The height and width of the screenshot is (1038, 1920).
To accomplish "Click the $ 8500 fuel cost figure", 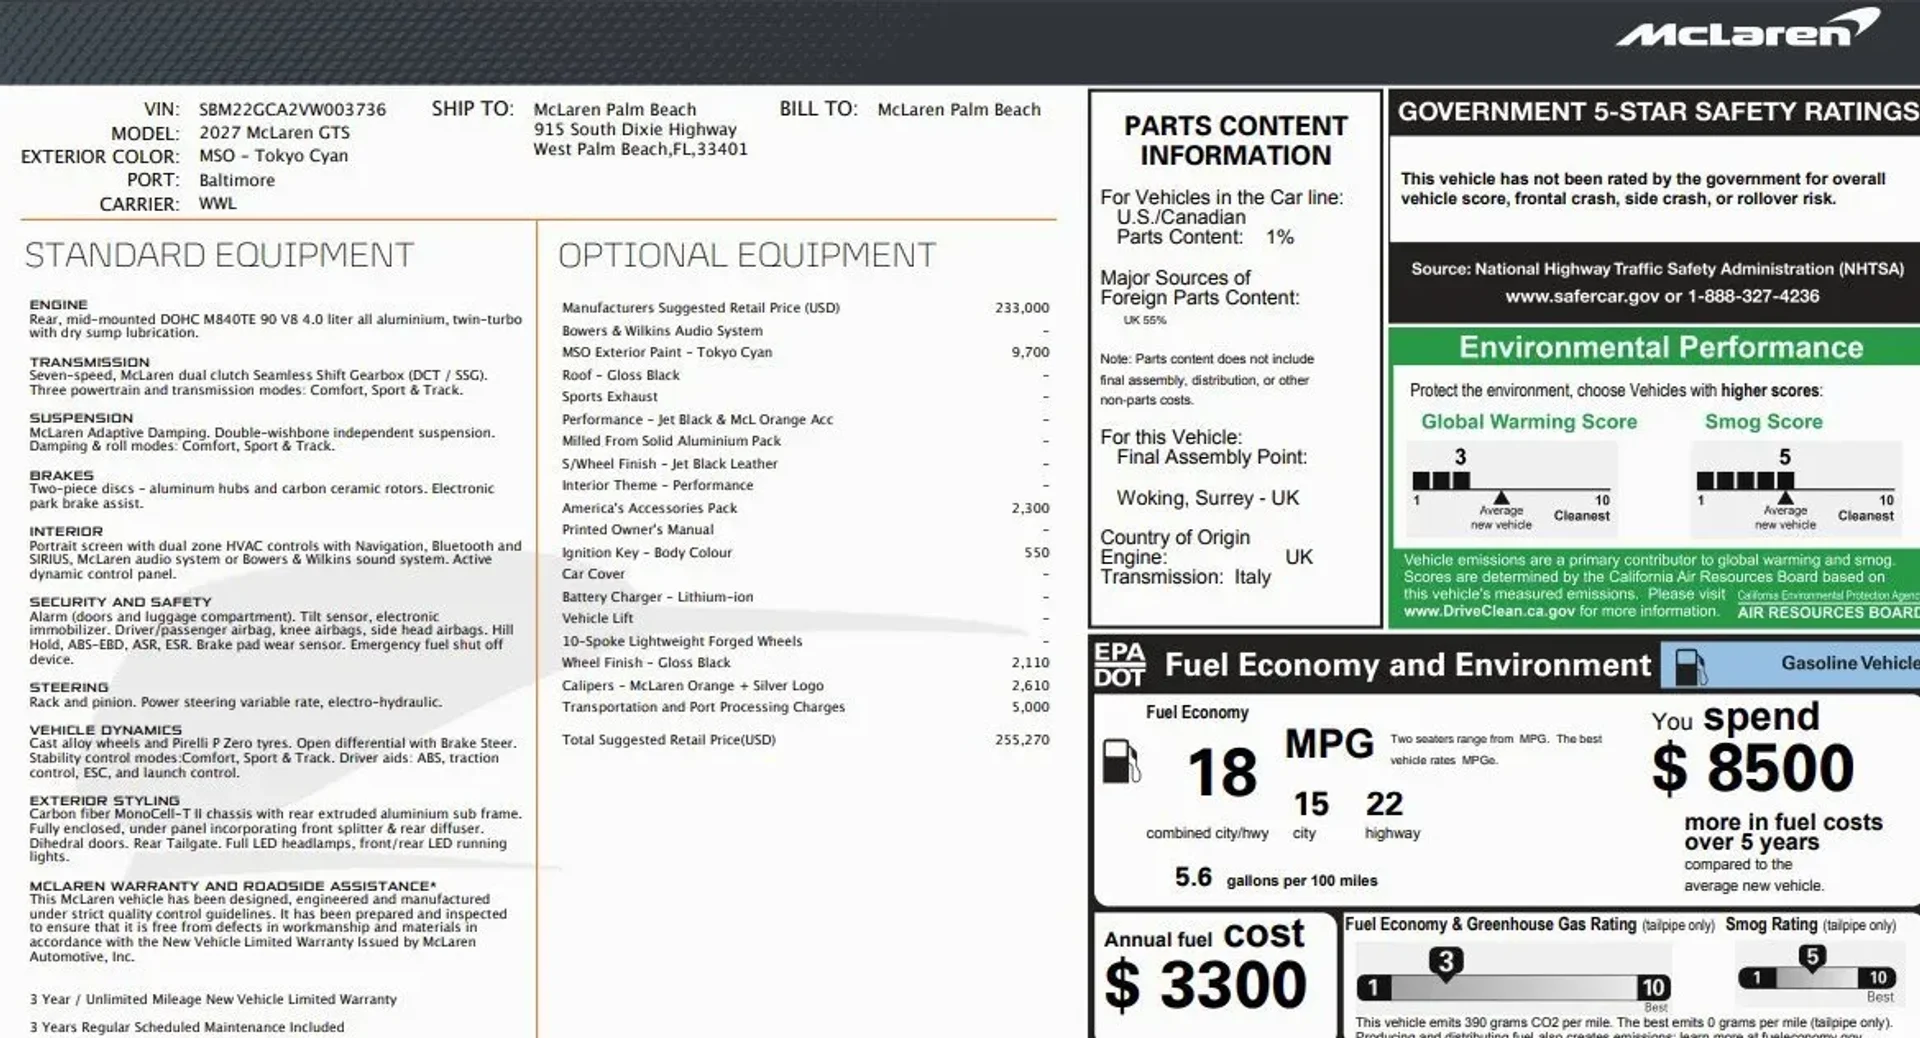I will [x=1752, y=768].
